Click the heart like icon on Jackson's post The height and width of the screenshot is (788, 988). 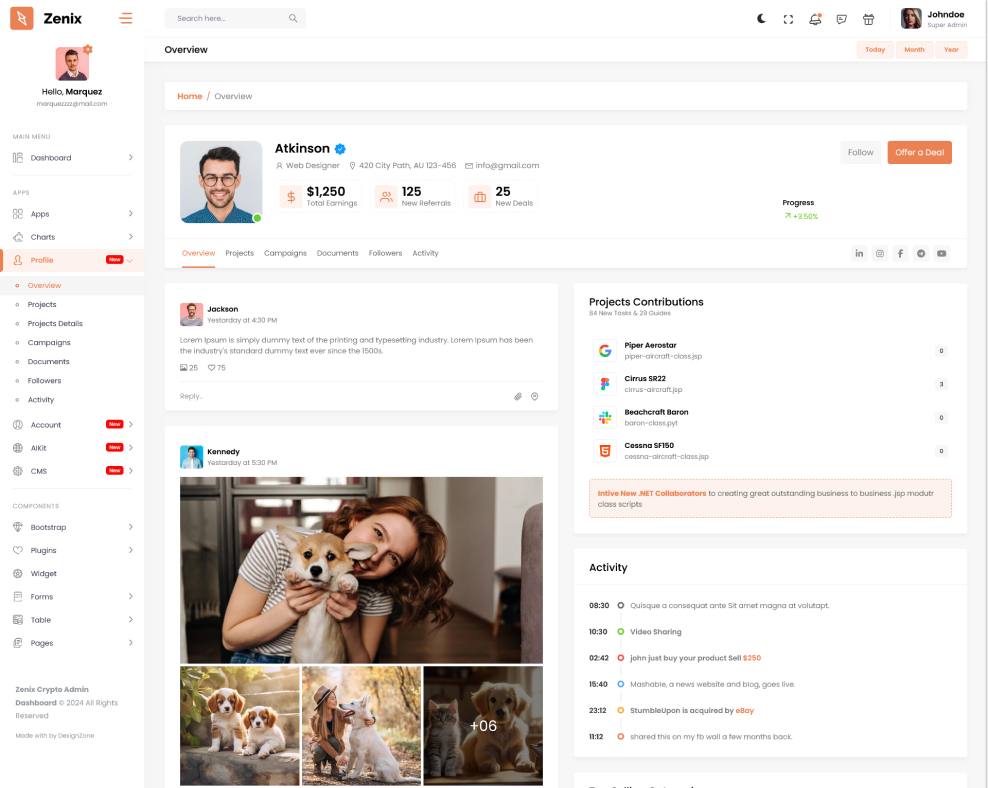(212, 368)
